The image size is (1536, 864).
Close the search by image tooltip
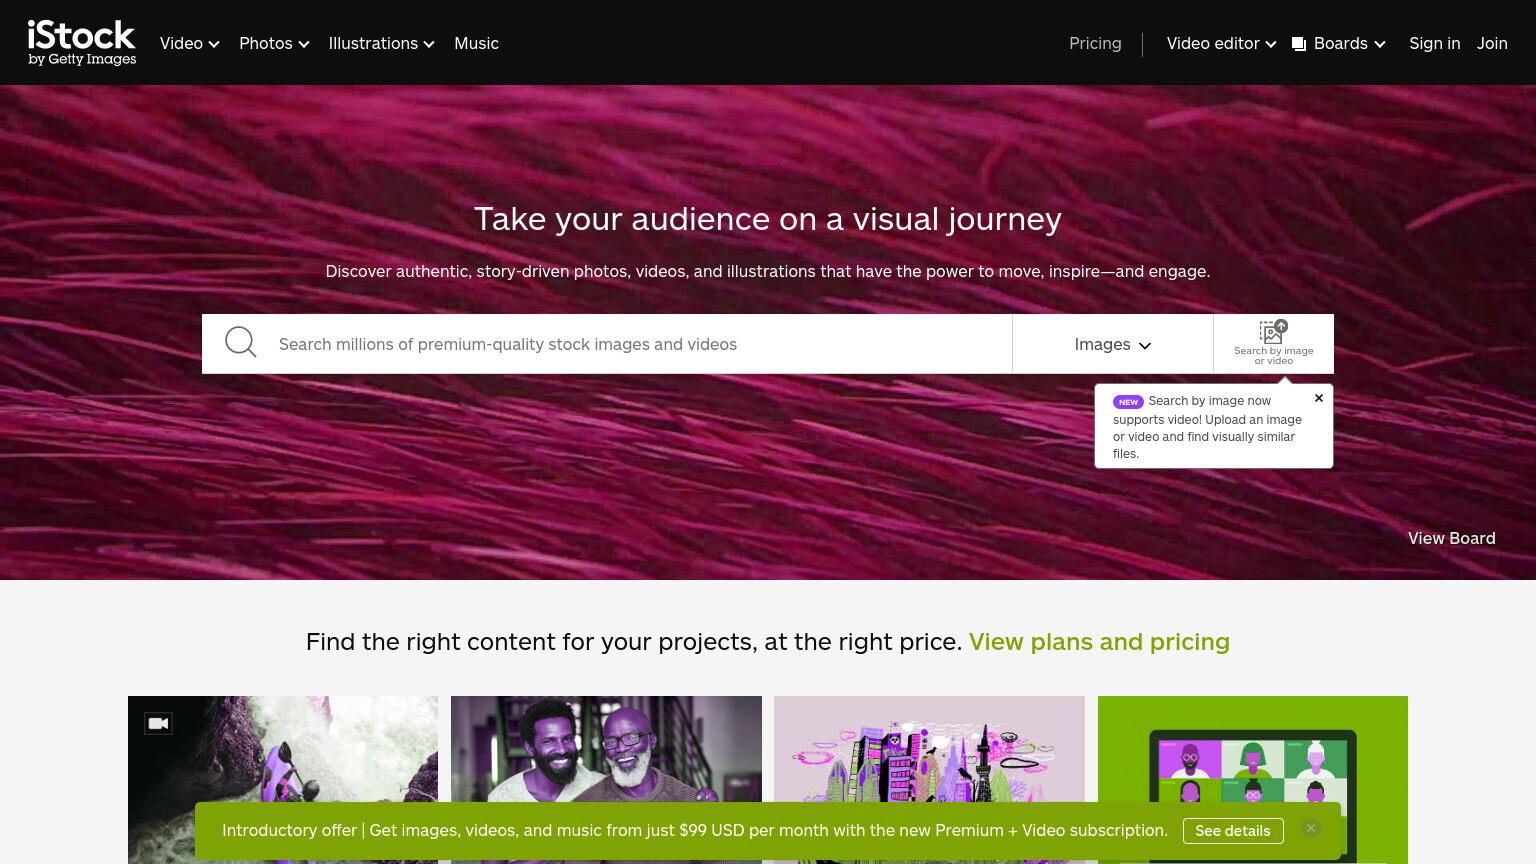click(1319, 398)
